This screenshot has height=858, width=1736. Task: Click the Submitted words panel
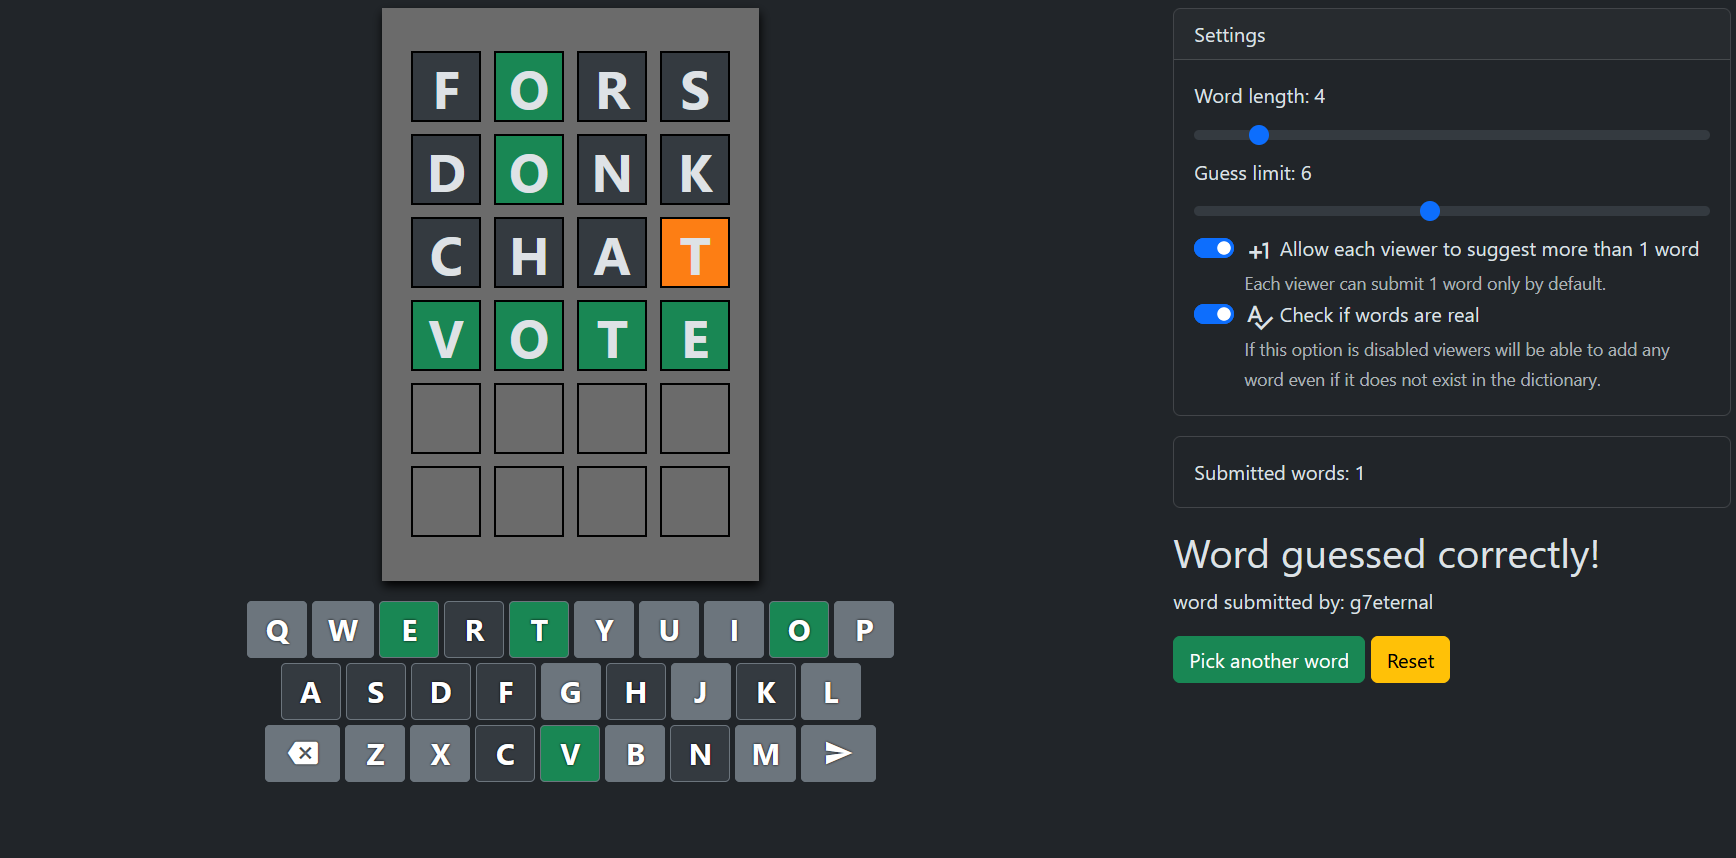[1450, 473]
